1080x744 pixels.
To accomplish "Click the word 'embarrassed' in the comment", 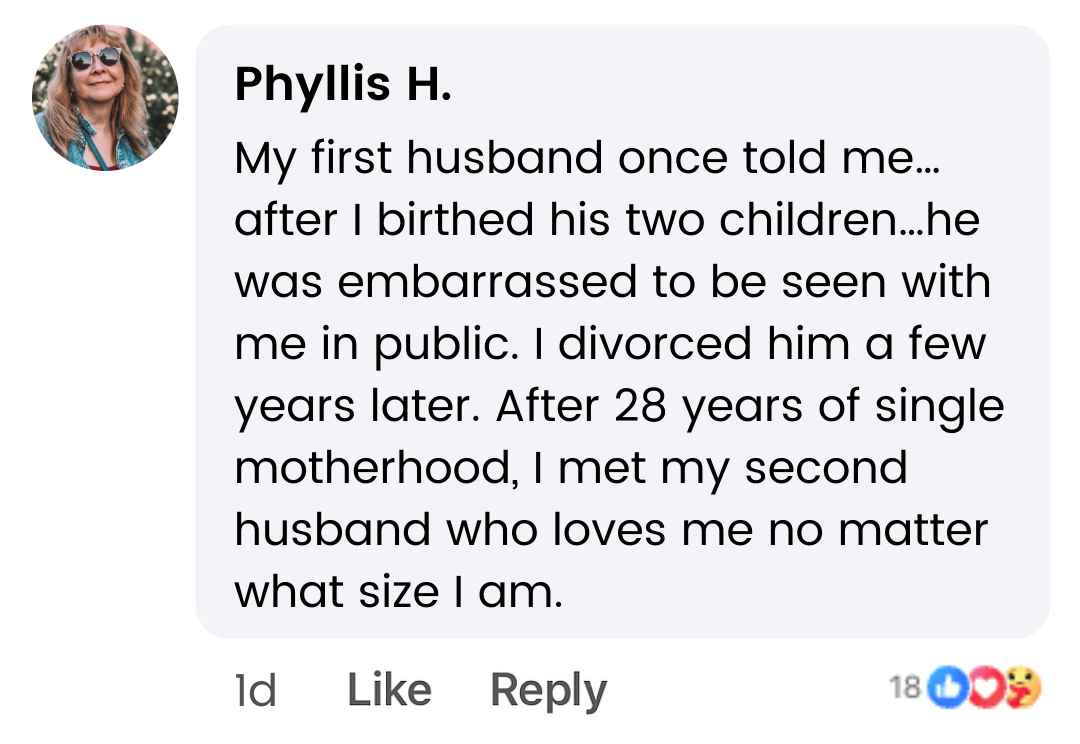I will [487, 282].
